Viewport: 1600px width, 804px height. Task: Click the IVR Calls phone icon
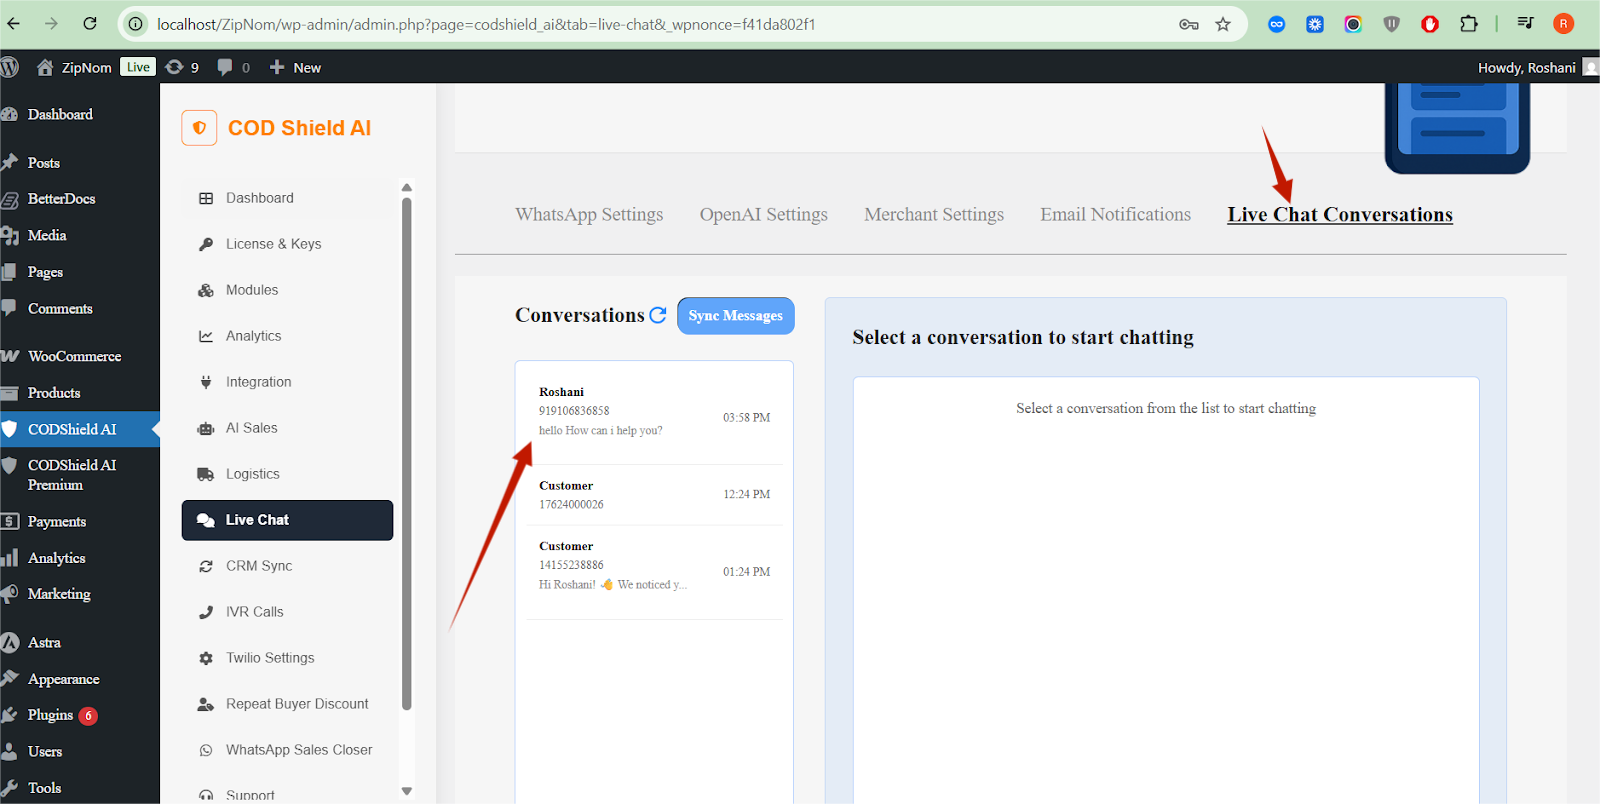[206, 612]
